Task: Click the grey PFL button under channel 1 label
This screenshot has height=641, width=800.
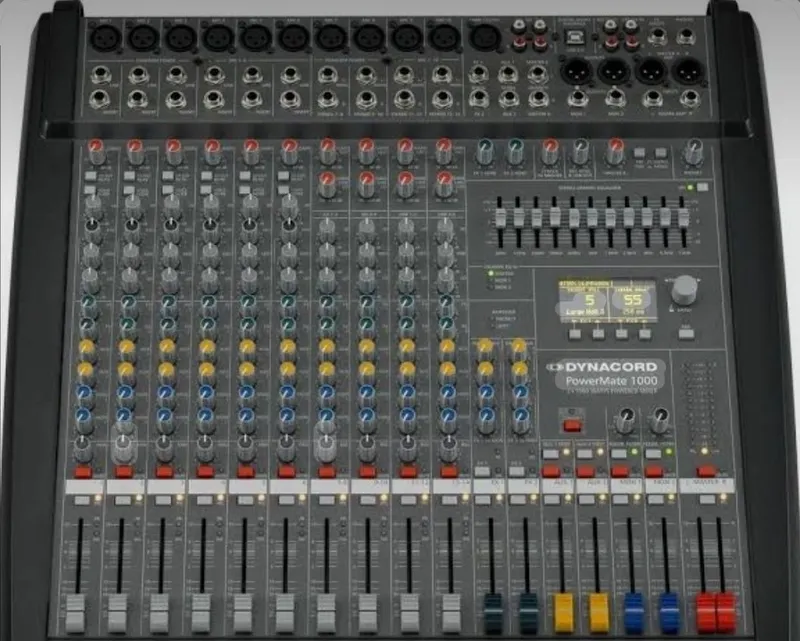Action: [x=82, y=500]
